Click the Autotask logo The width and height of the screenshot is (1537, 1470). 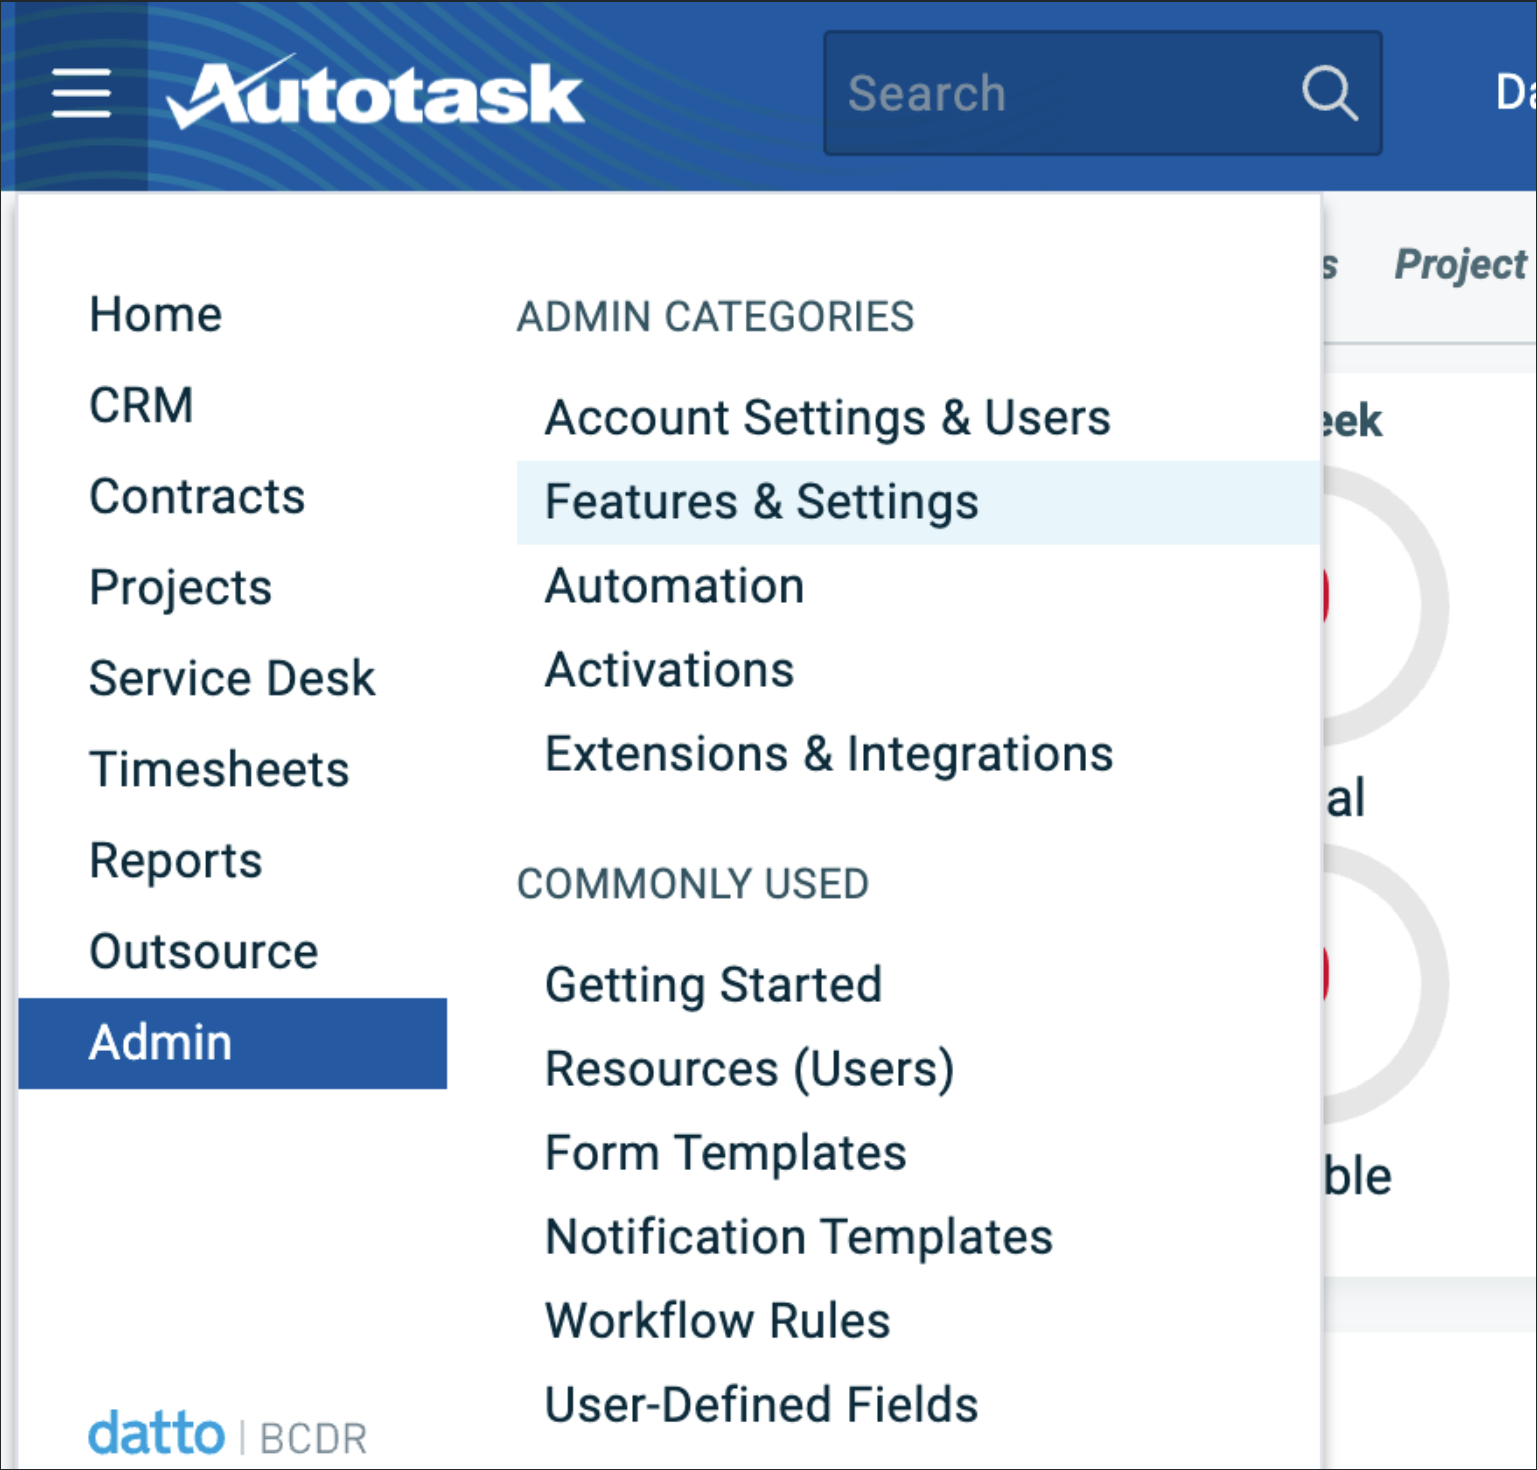(x=375, y=92)
